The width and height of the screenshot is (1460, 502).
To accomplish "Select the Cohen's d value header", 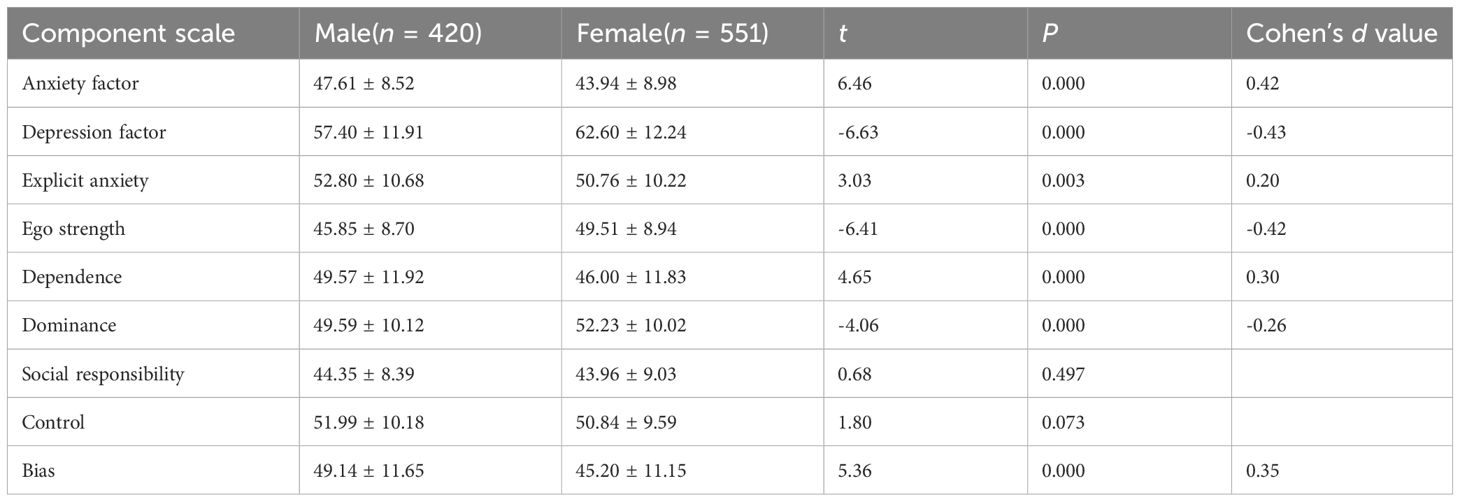I will point(1341,33).
